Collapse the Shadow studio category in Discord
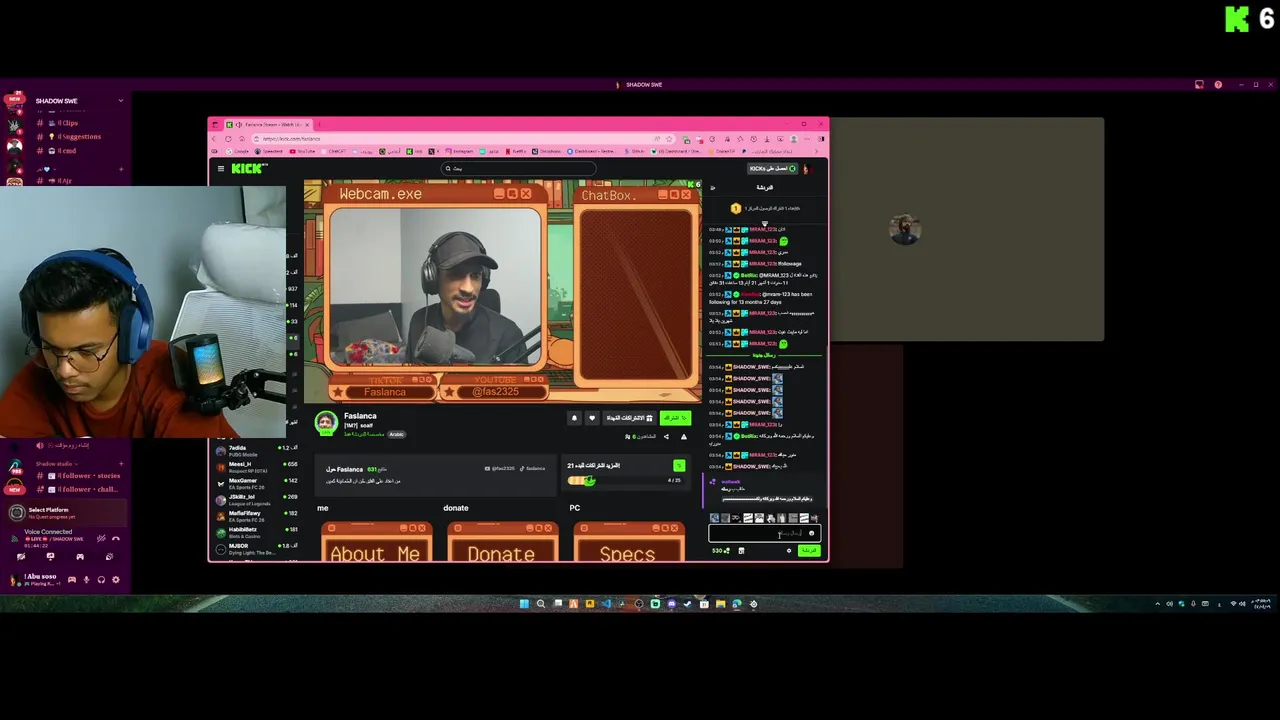1280x720 pixels. tap(57, 464)
